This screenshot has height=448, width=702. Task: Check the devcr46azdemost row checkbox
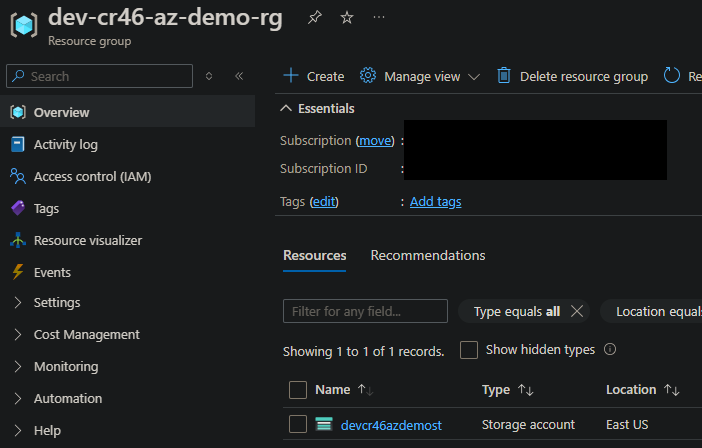(298, 424)
